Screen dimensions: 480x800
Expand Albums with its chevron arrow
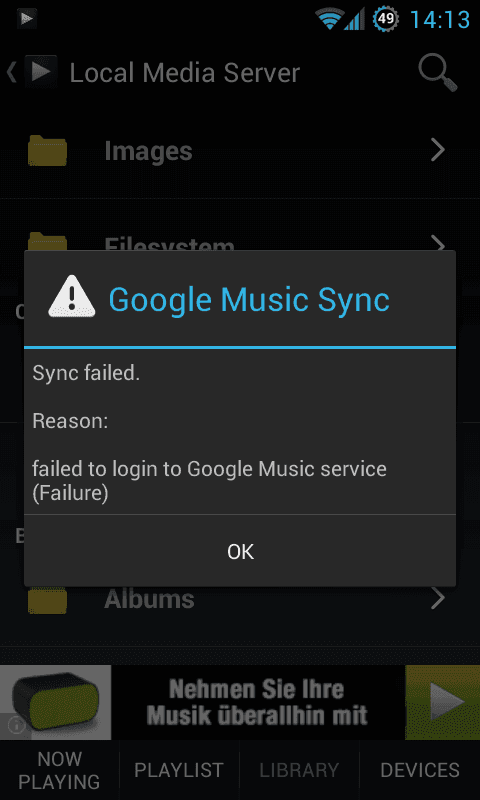click(438, 600)
